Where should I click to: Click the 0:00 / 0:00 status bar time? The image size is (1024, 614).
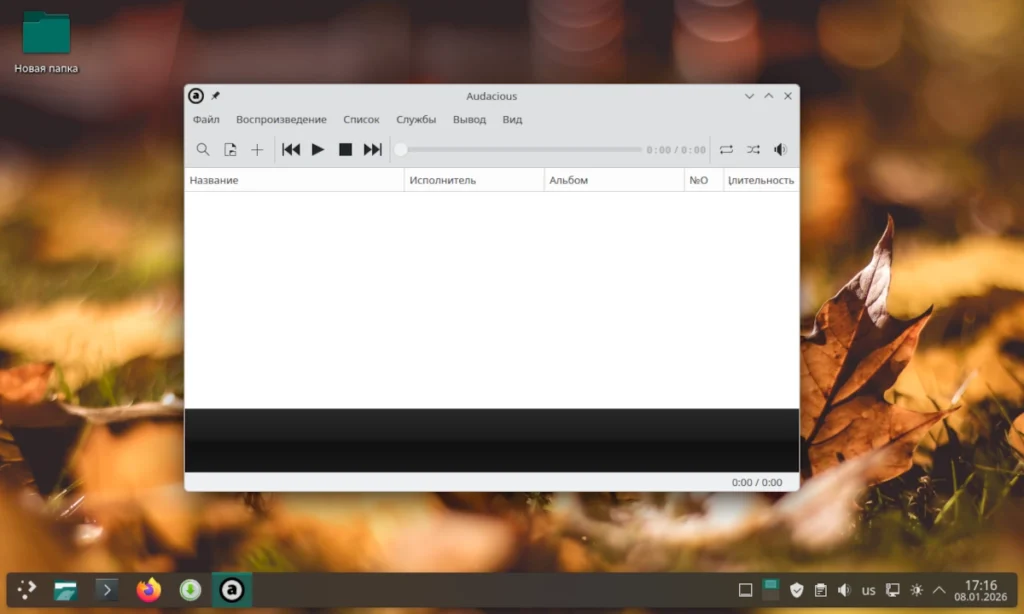point(757,482)
